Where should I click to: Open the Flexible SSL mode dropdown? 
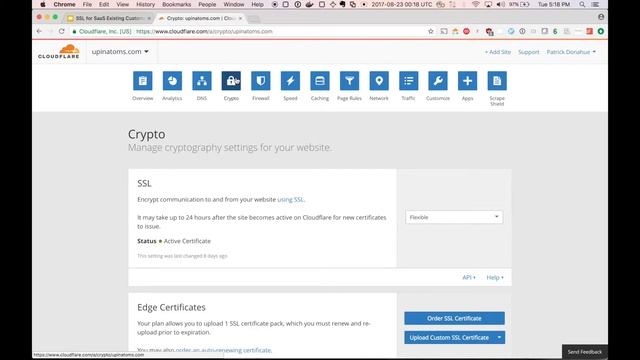[x=454, y=217]
